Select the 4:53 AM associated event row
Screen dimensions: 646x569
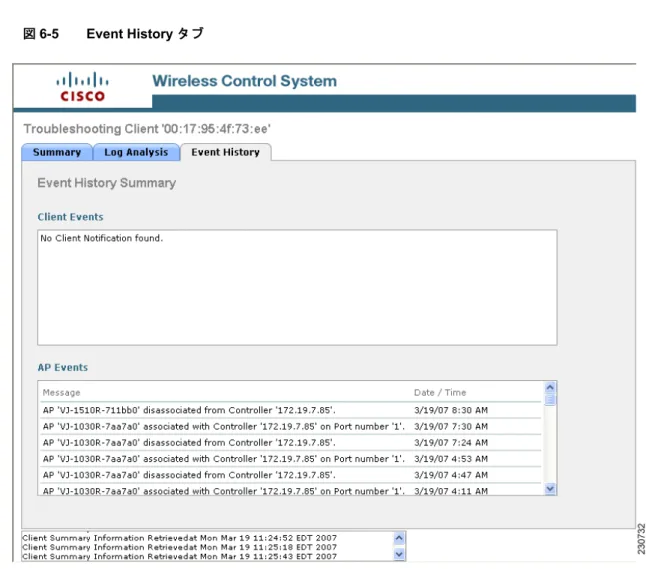coord(291,459)
